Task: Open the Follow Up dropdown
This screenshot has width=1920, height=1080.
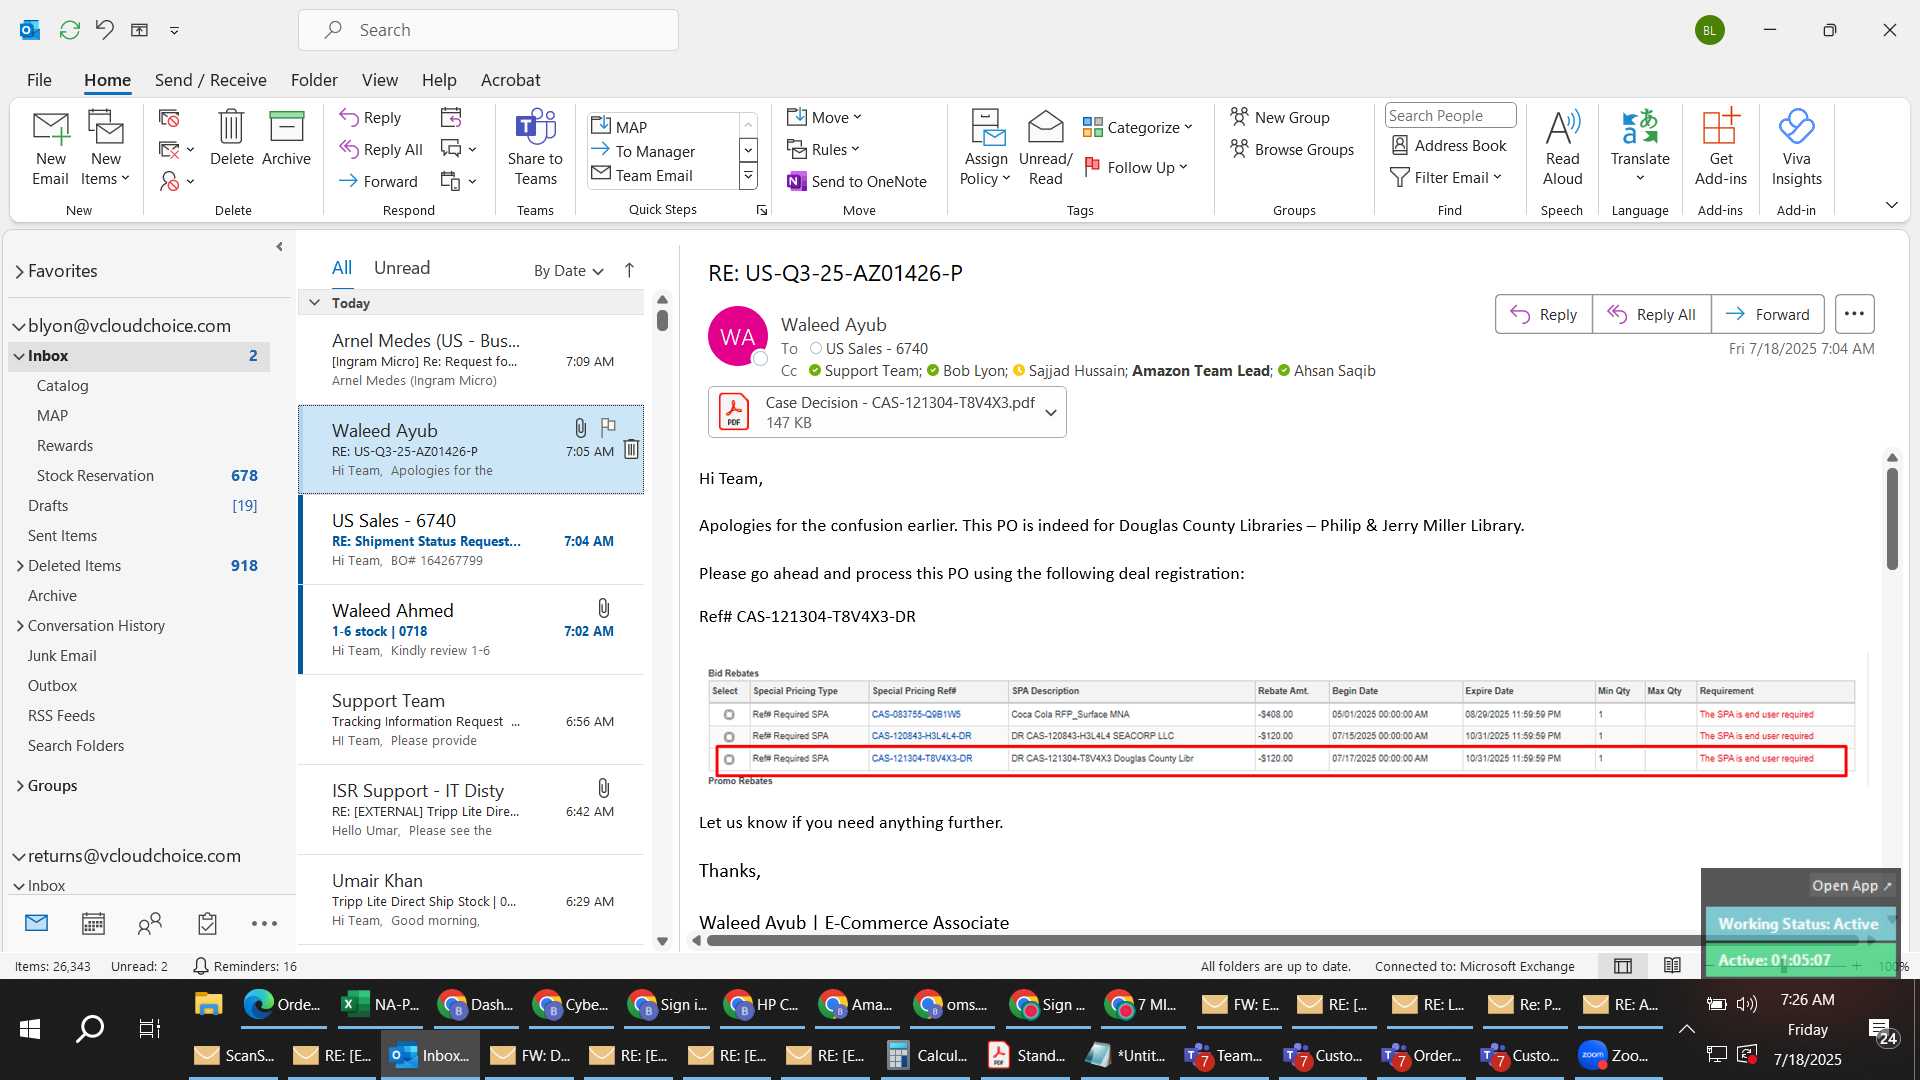Action: (1136, 167)
